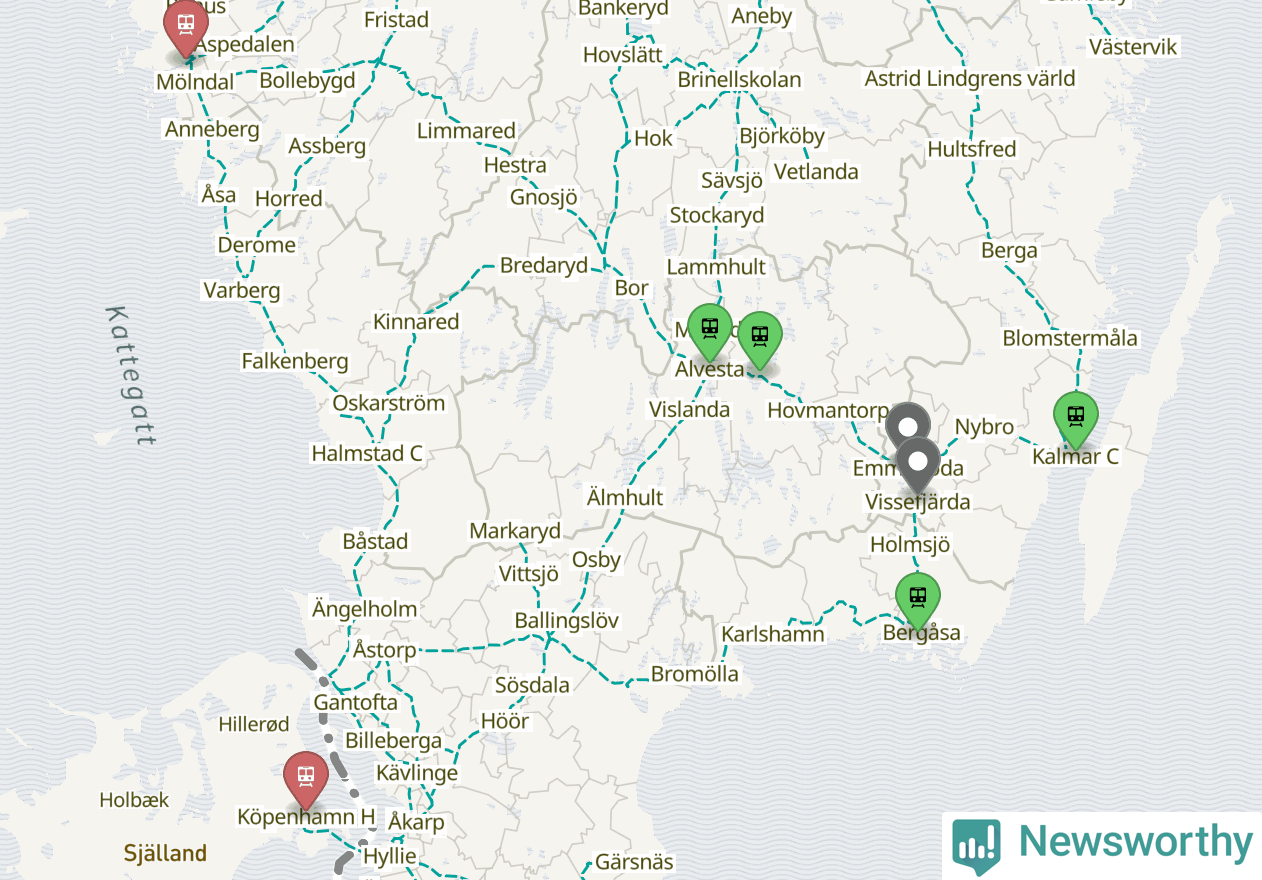Select the Varberg label on the coast

click(x=242, y=291)
